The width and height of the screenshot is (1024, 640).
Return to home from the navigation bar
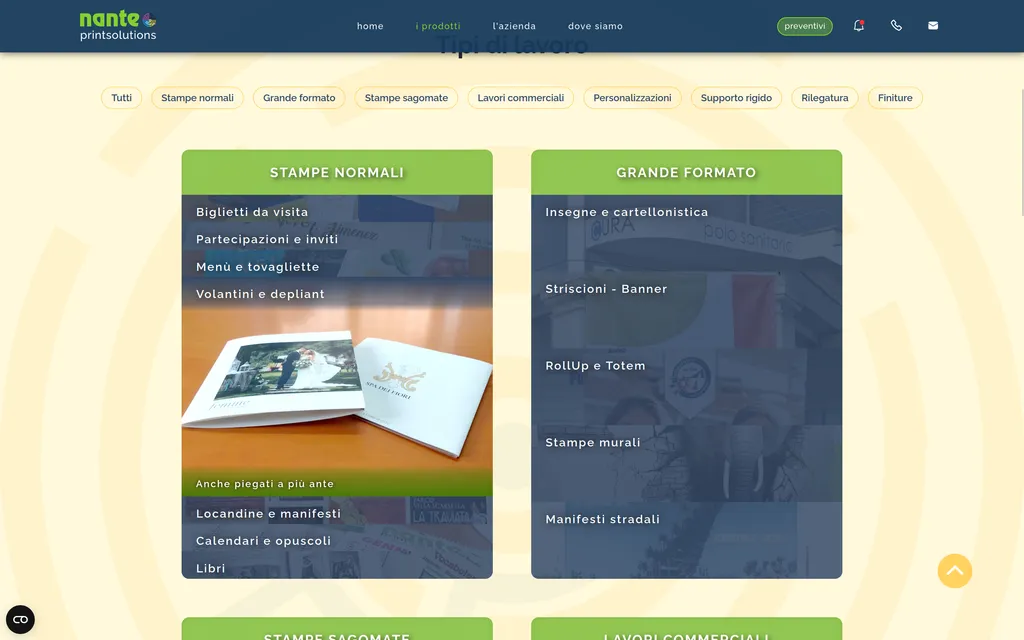(x=370, y=26)
